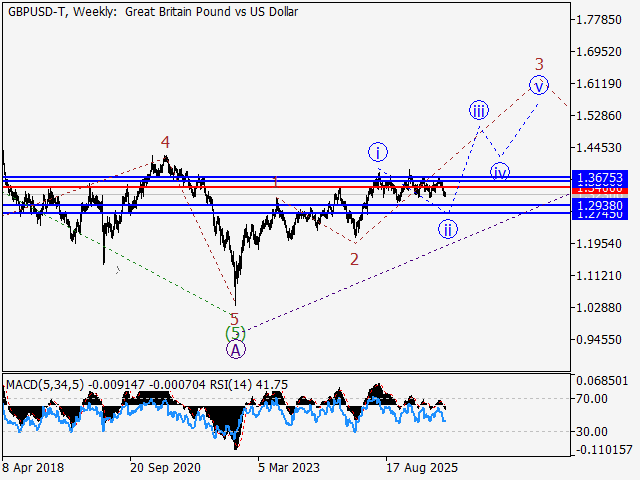The image size is (640, 480).
Task: Select the circled purple A label
Action: click(236, 350)
